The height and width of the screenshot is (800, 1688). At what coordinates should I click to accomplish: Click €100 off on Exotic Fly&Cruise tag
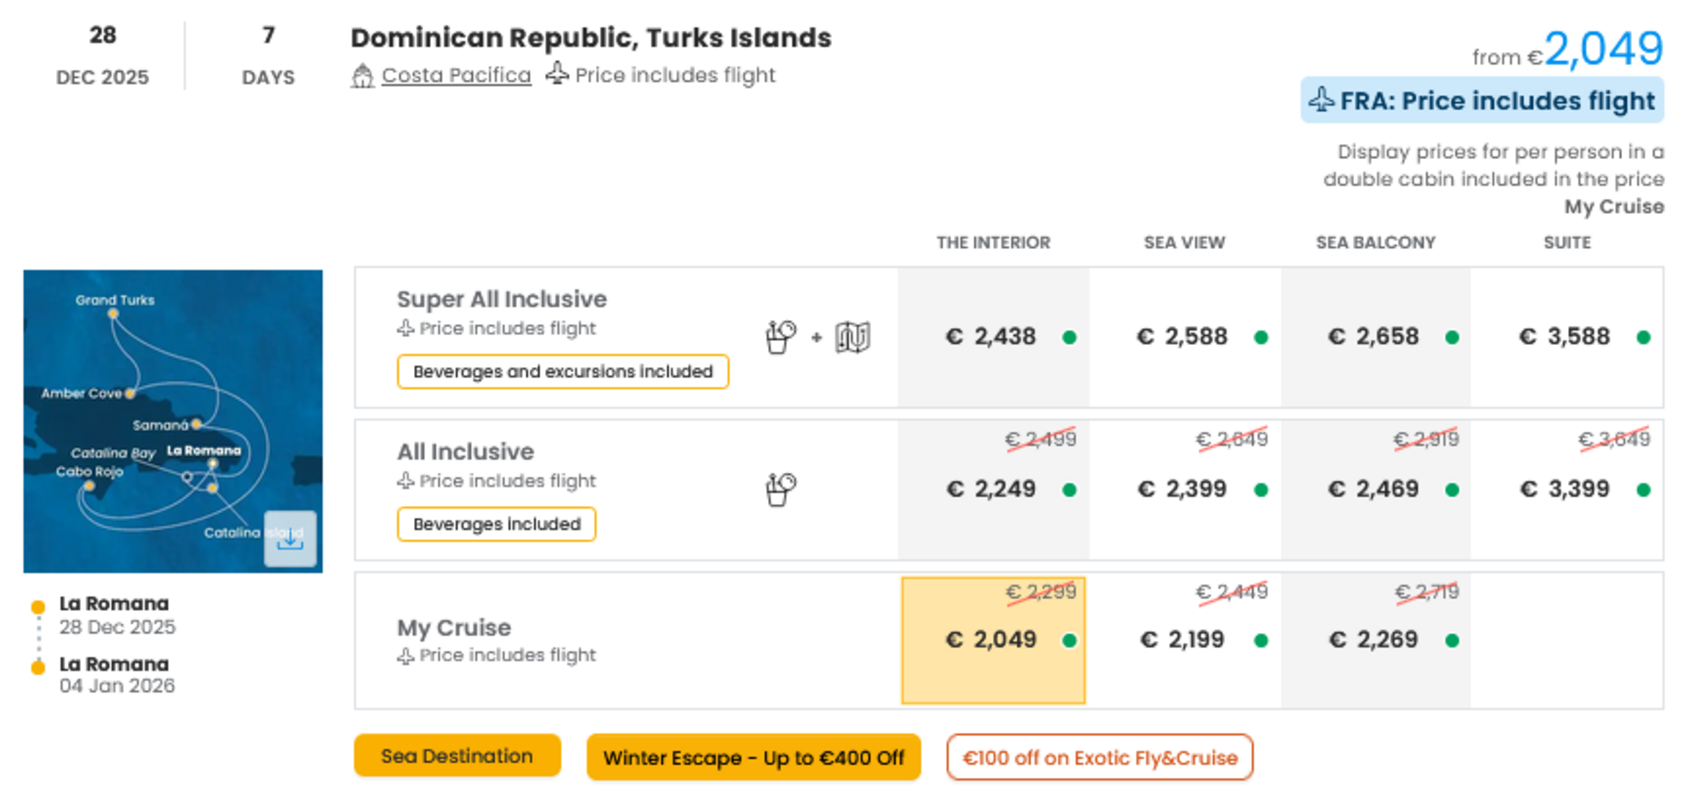point(1100,757)
